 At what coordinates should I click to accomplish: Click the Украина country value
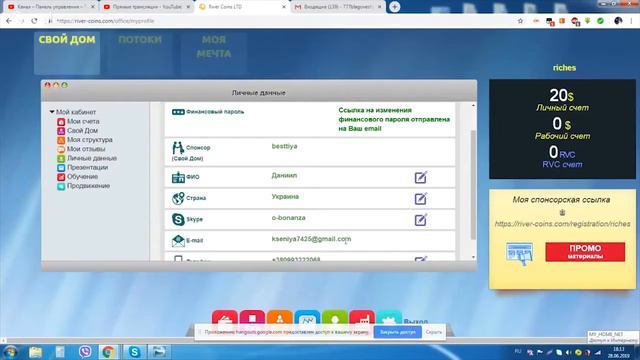(x=285, y=197)
